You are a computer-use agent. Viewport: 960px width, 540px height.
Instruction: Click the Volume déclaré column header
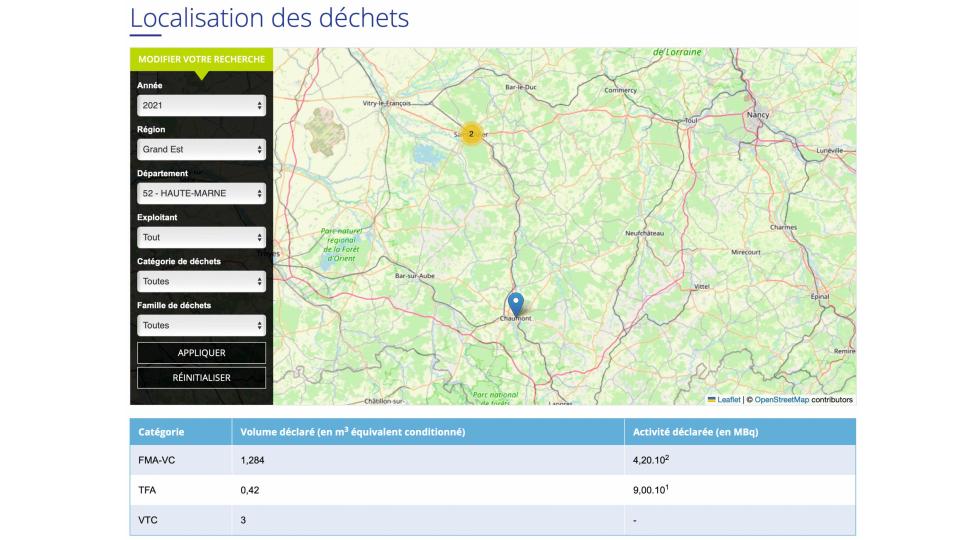click(428, 432)
